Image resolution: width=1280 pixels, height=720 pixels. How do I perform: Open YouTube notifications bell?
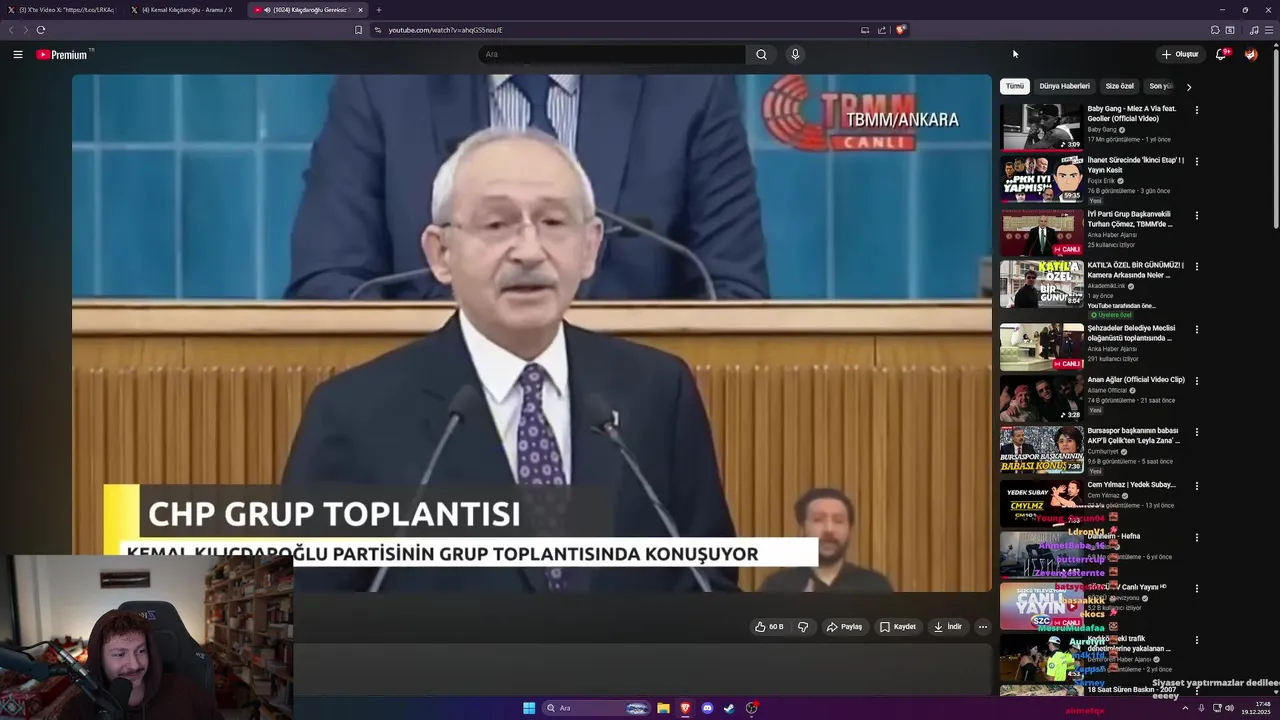tap(1221, 54)
